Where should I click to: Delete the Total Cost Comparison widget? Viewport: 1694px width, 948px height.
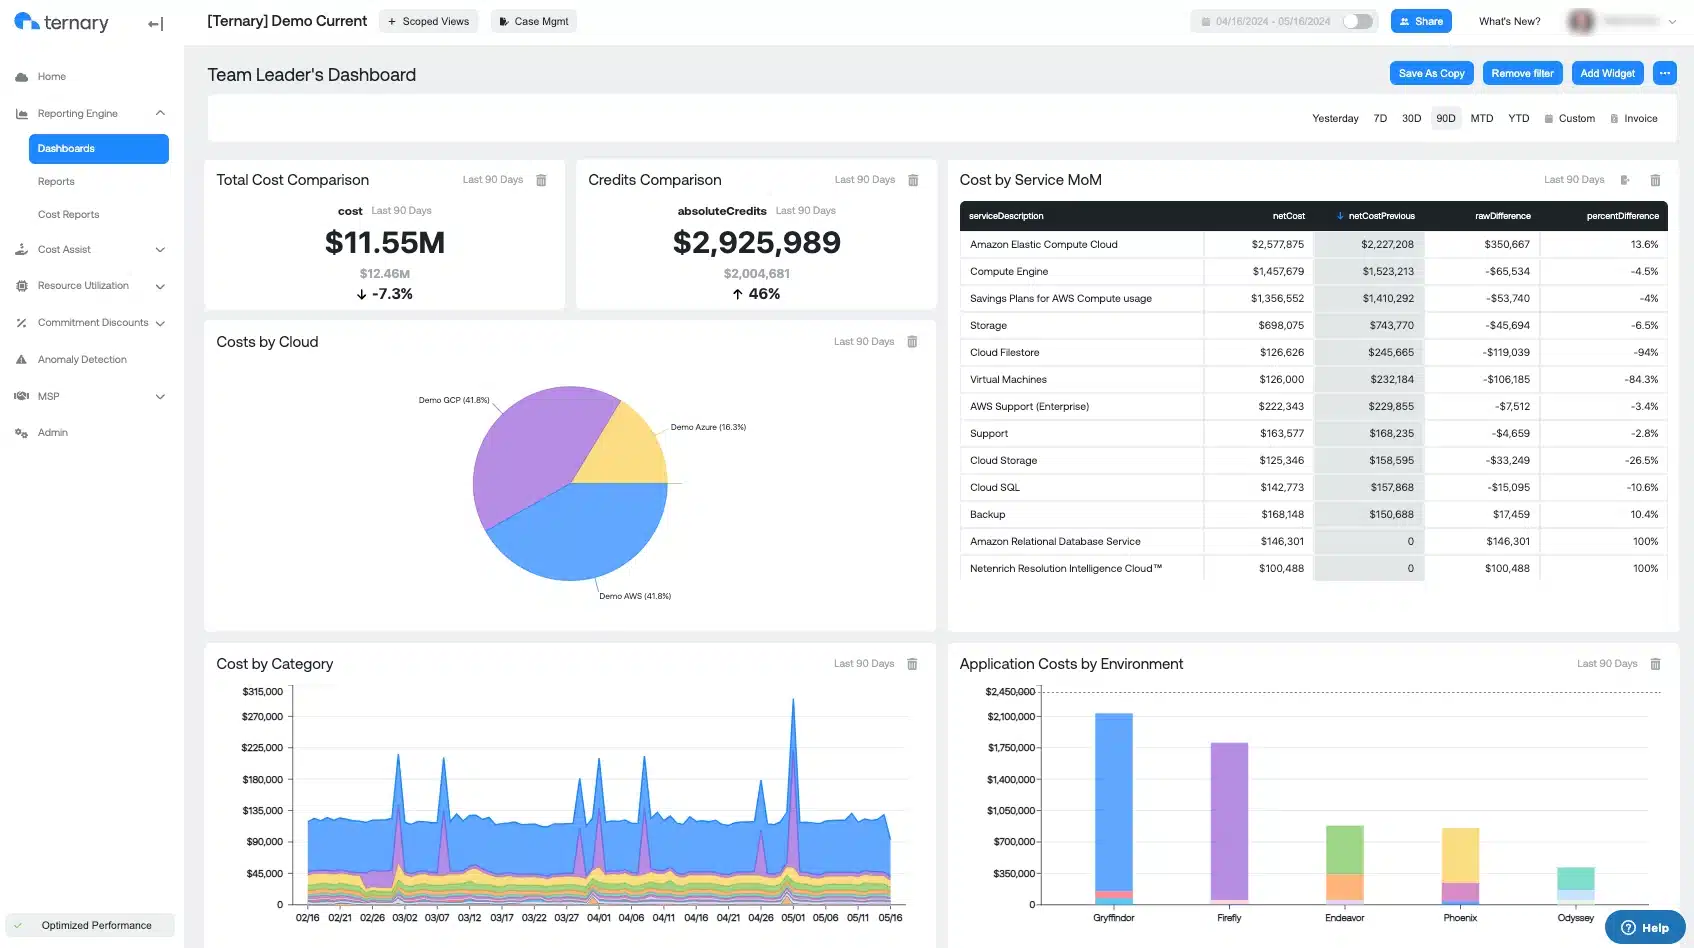[x=541, y=180]
